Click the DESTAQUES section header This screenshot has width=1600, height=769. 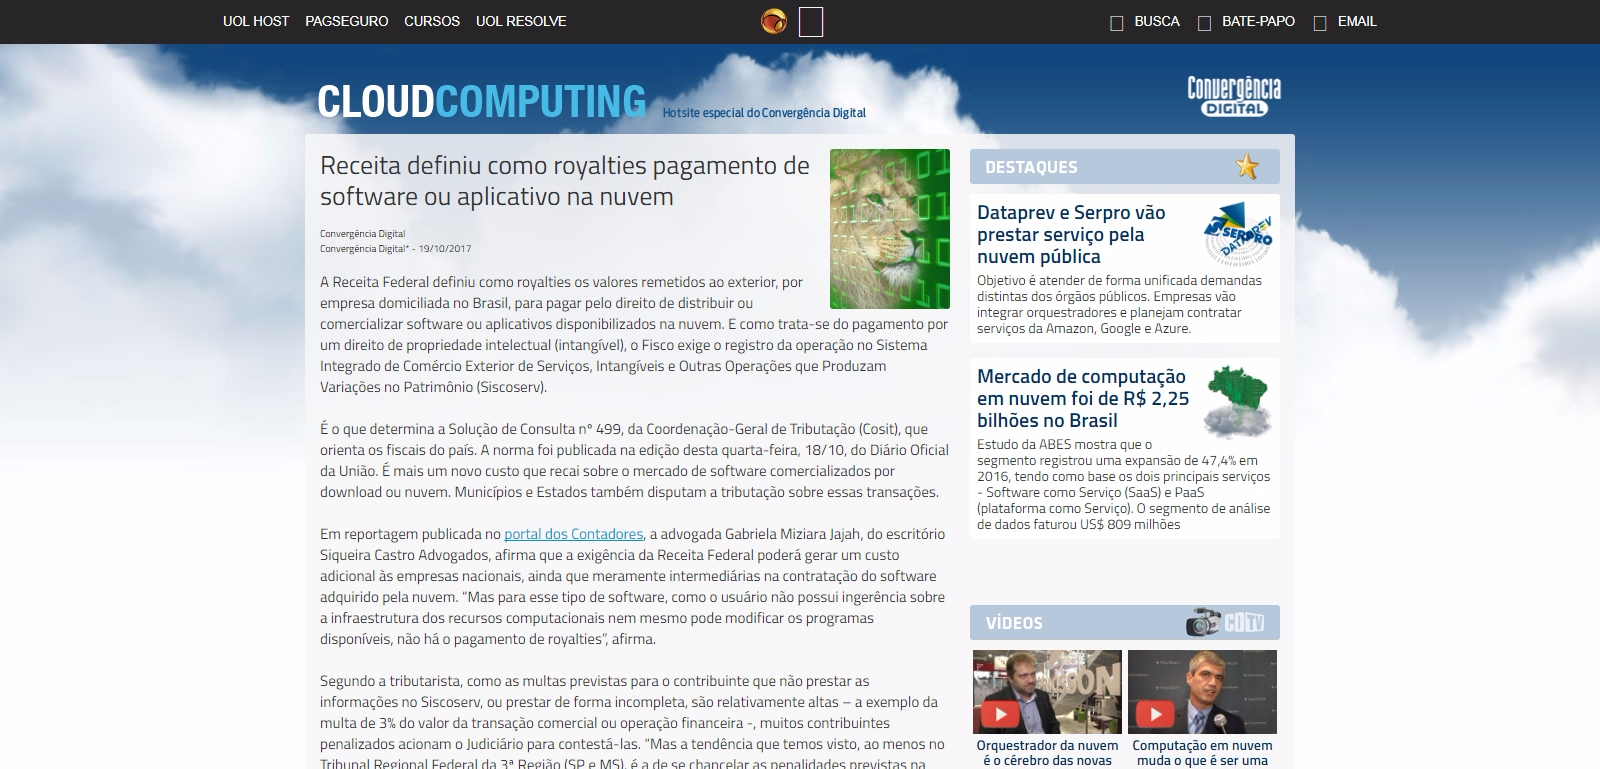pos(1125,167)
